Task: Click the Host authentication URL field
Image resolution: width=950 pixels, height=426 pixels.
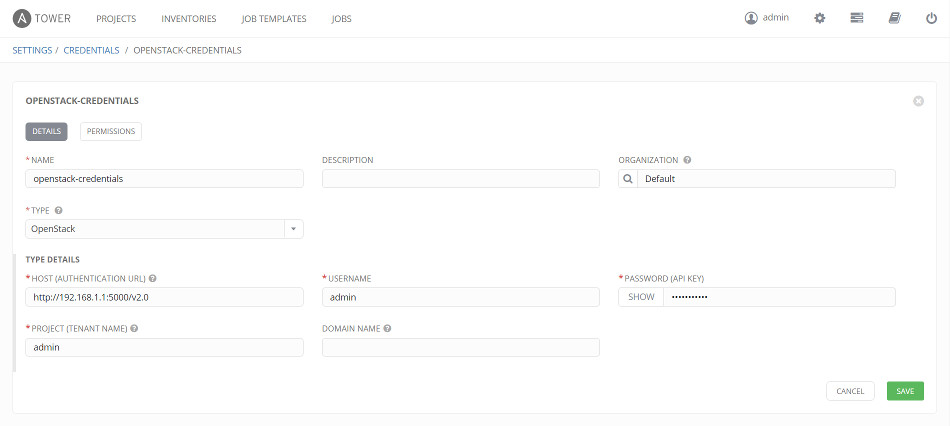Action: (x=164, y=297)
